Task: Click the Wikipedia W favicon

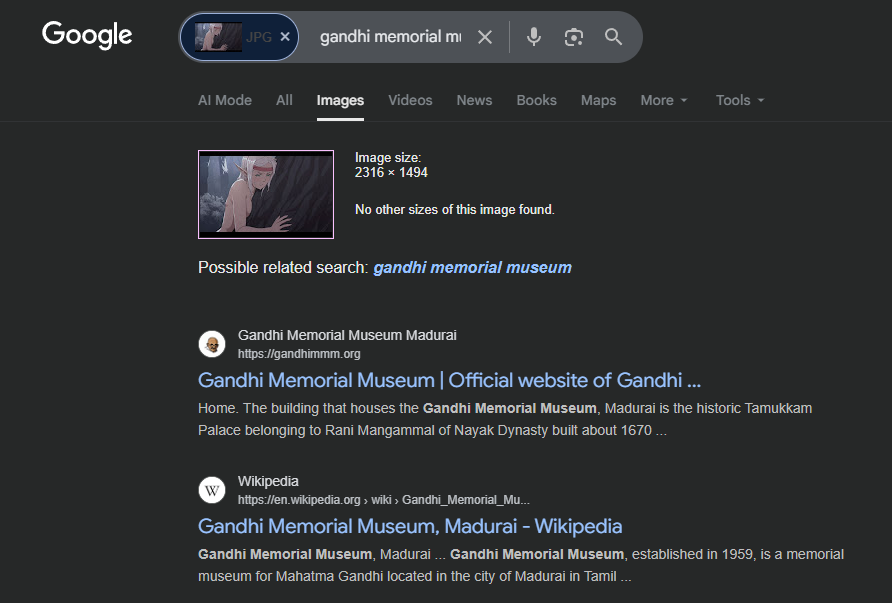Action: (212, 490)
